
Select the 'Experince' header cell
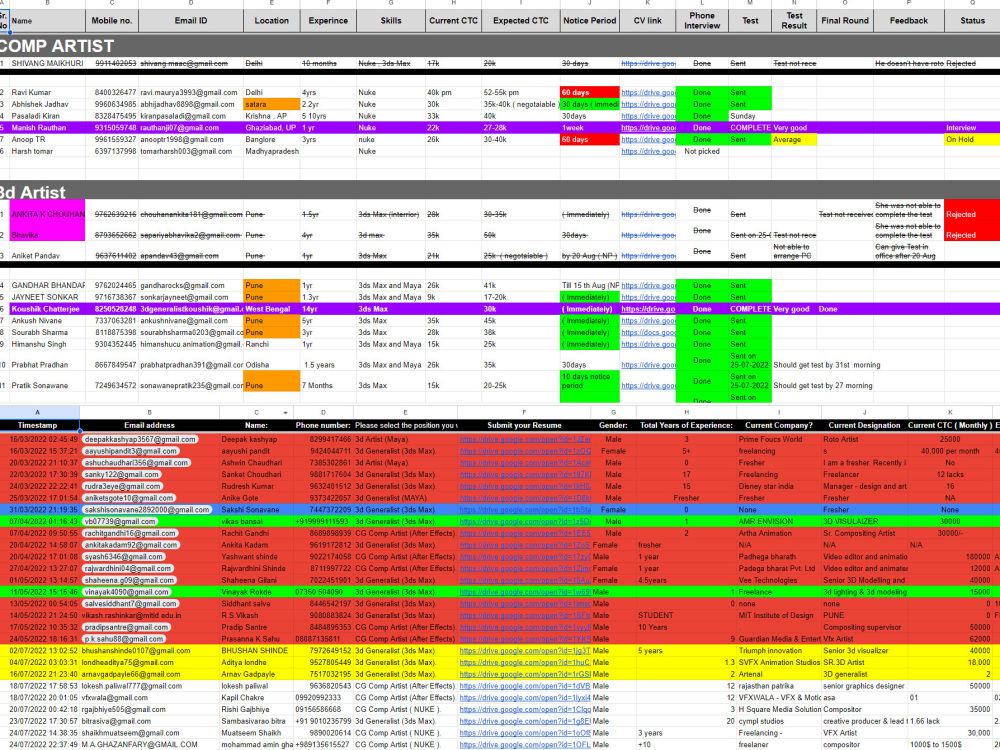coord(328,20)
